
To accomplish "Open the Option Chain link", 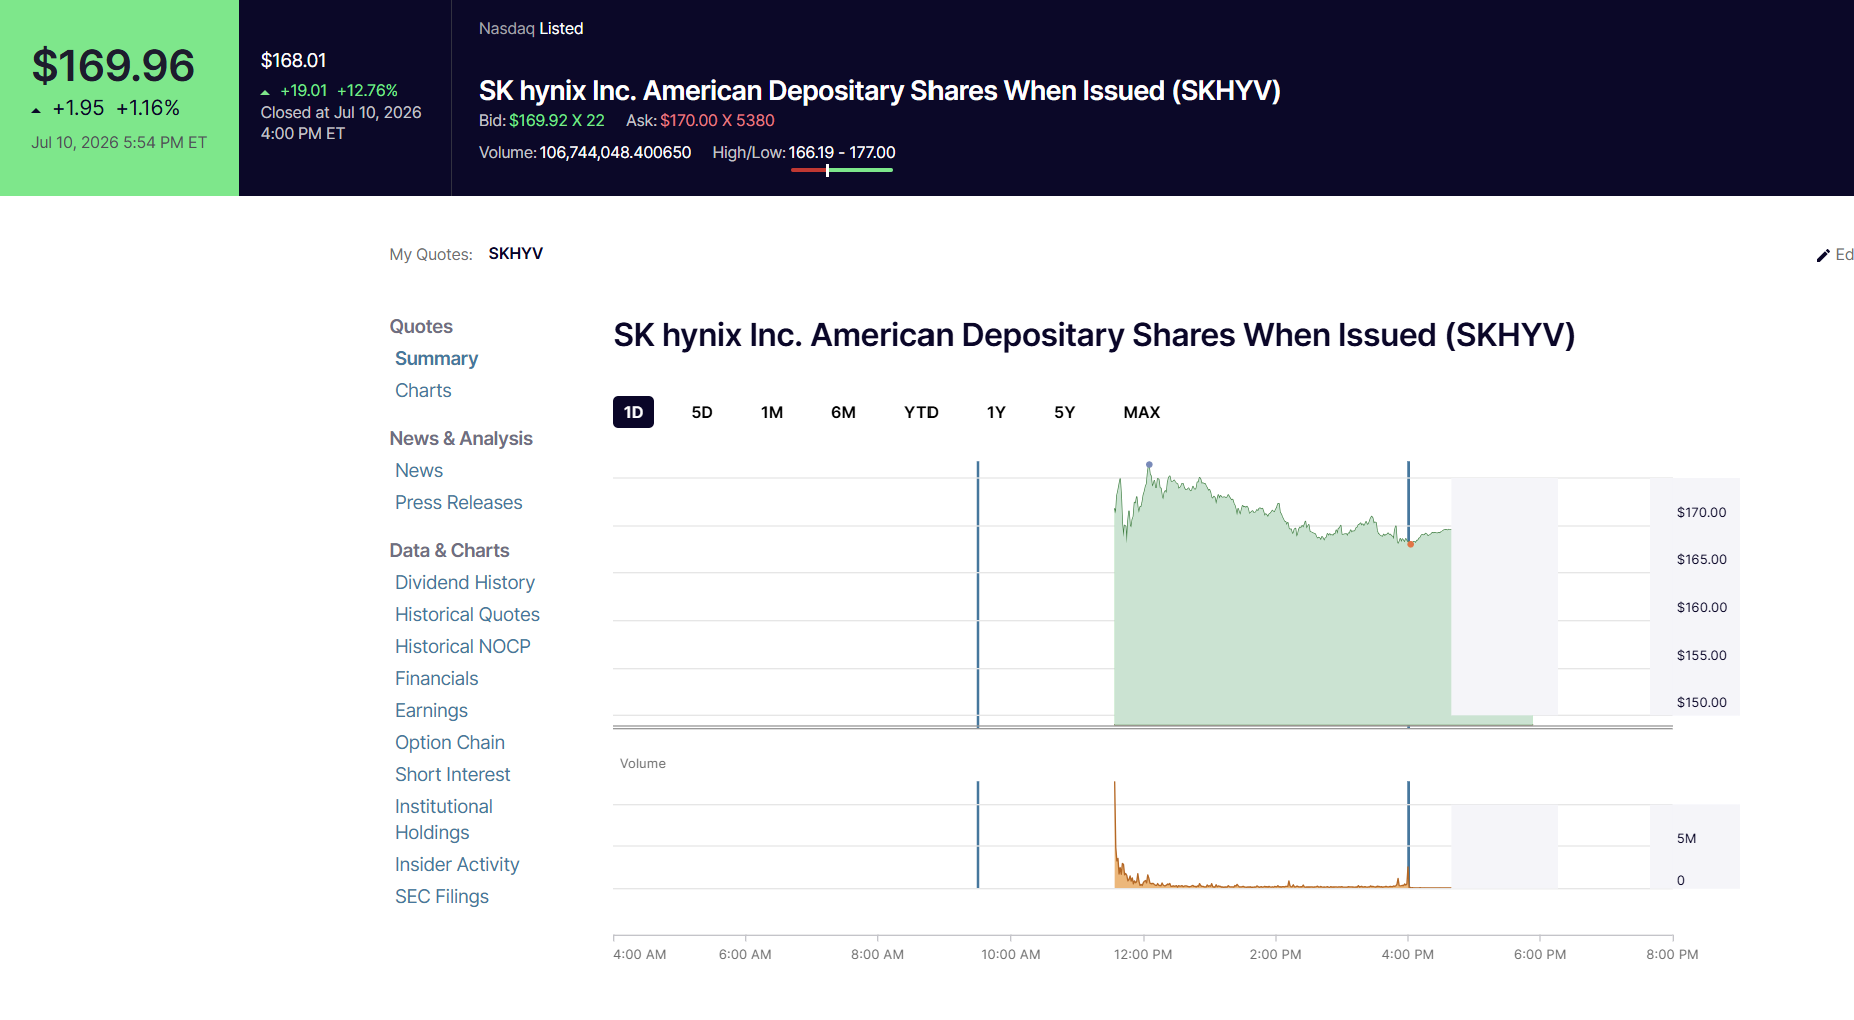I will click(449, 742).
